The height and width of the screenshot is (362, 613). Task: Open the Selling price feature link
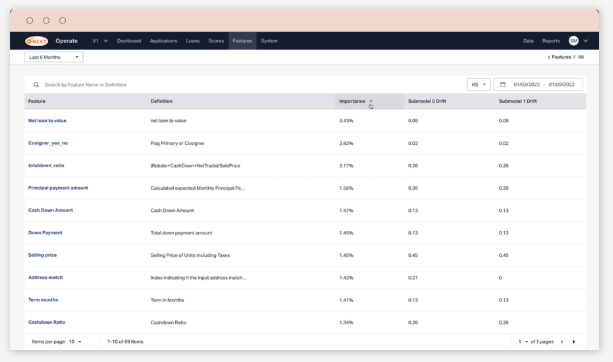pyautogui.click(x=43, y=255)
